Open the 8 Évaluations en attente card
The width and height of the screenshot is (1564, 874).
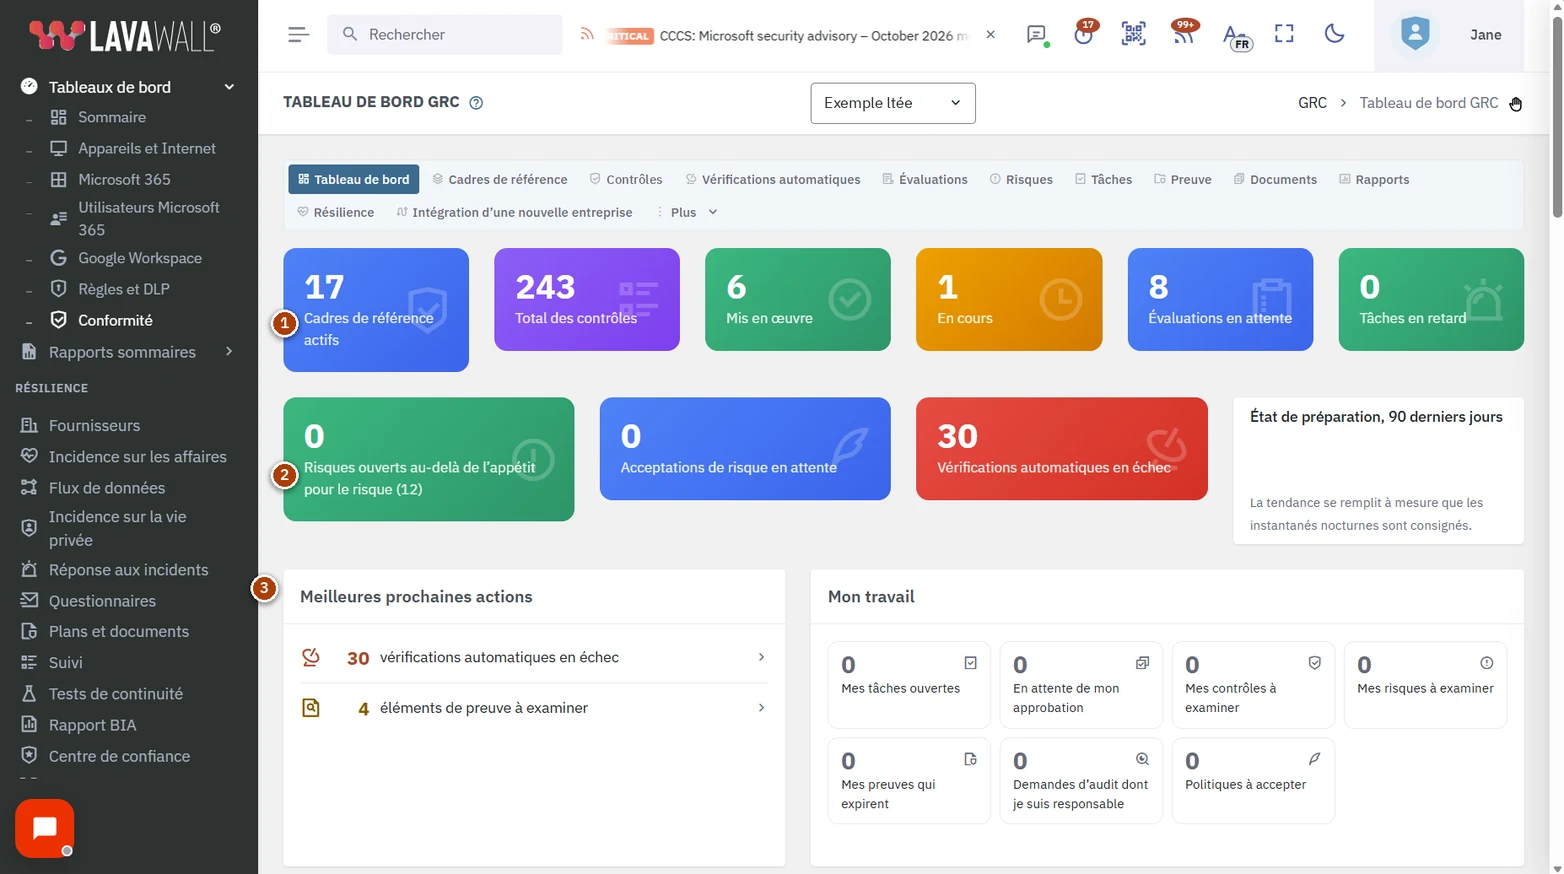[x=1220, y=299]
